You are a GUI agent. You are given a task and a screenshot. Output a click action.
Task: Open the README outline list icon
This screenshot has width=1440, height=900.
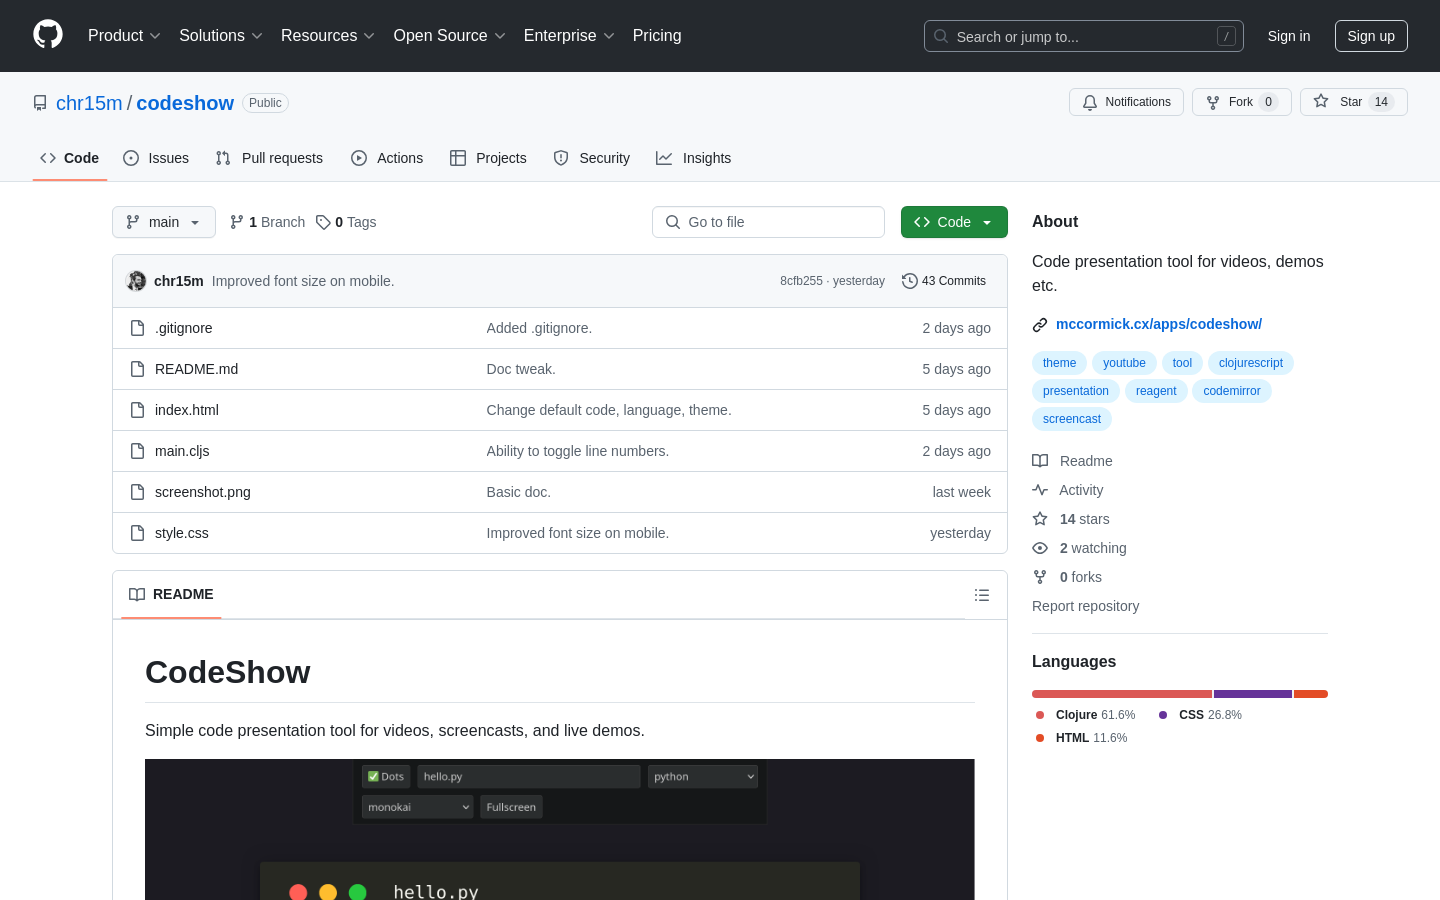[982, 595]
